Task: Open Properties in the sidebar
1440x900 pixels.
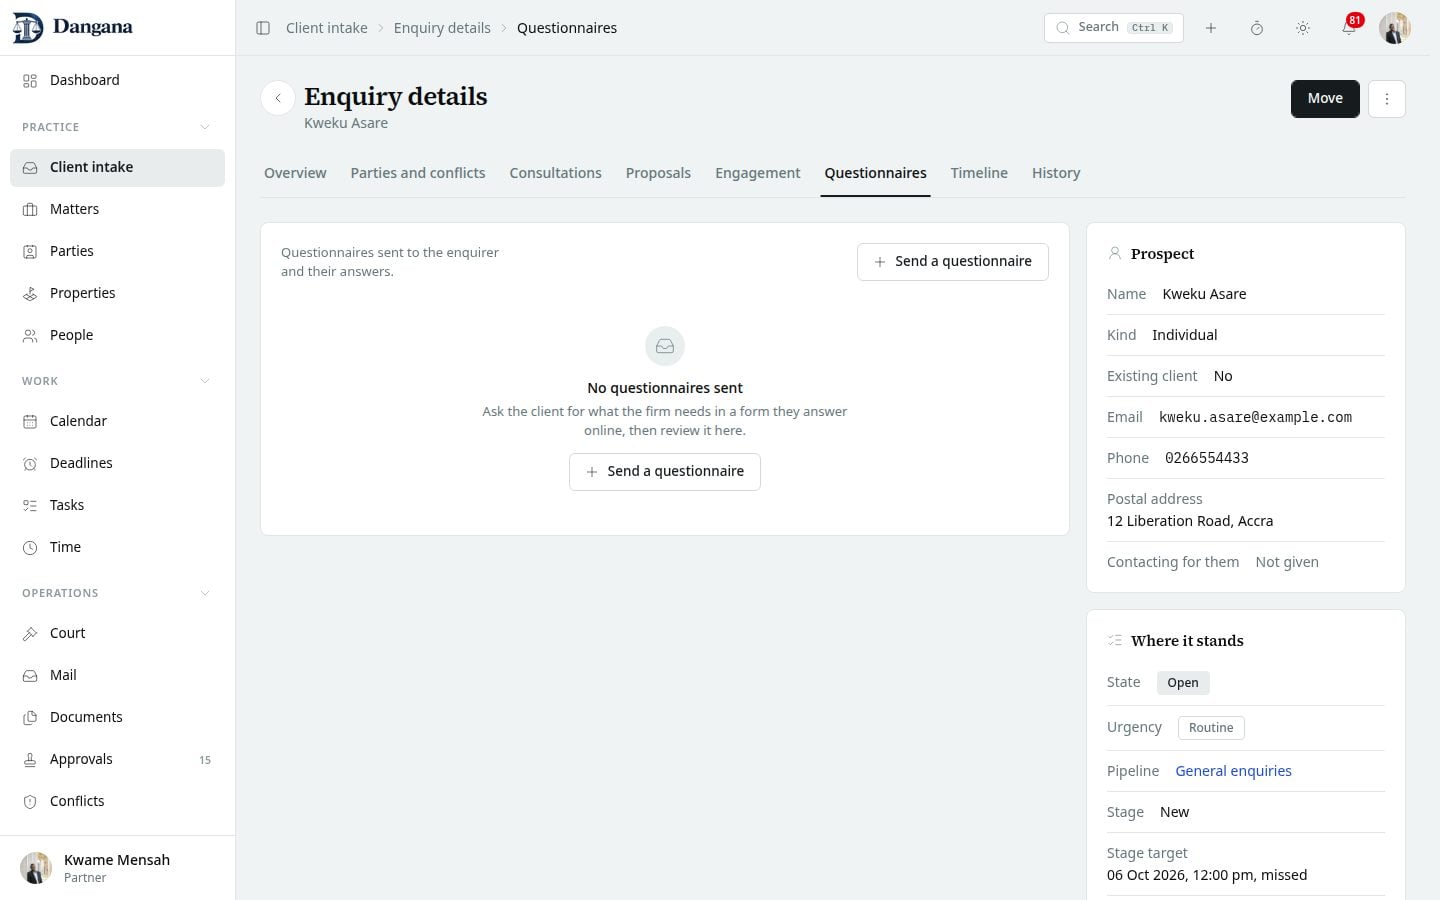Action: (x=117, y=293)
